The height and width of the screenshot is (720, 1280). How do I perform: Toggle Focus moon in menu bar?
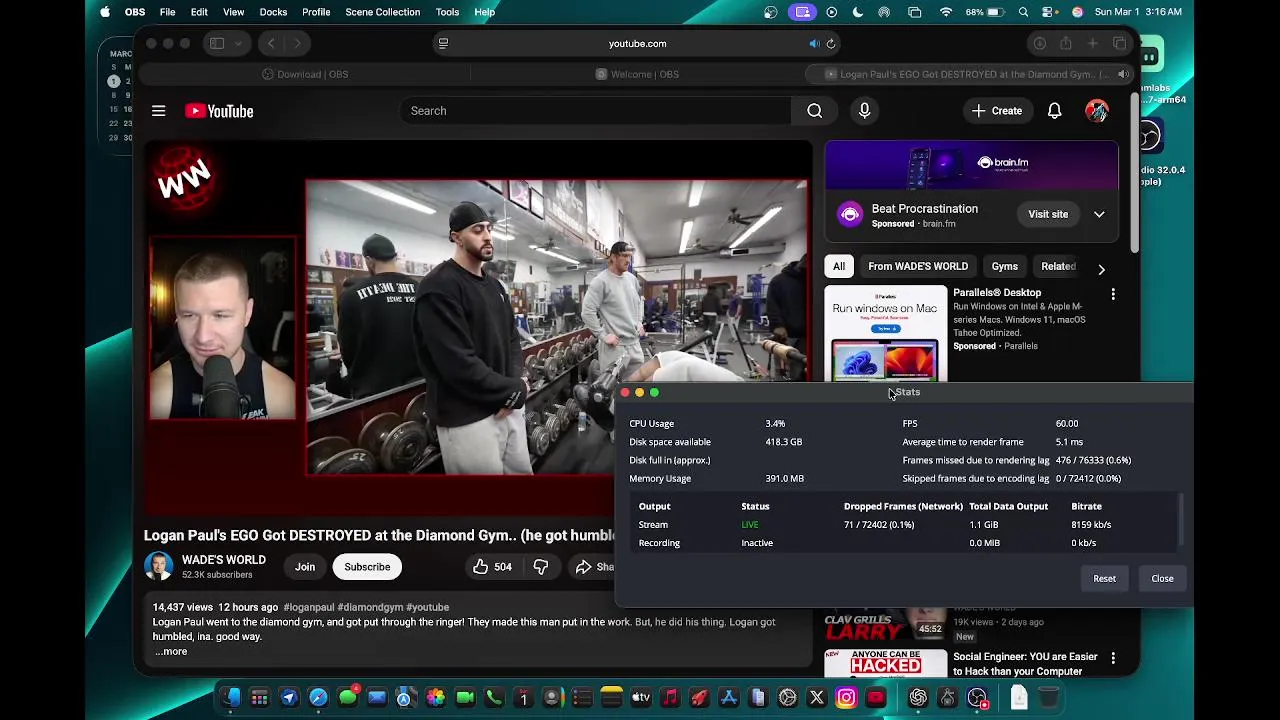[x=858, y=12]
